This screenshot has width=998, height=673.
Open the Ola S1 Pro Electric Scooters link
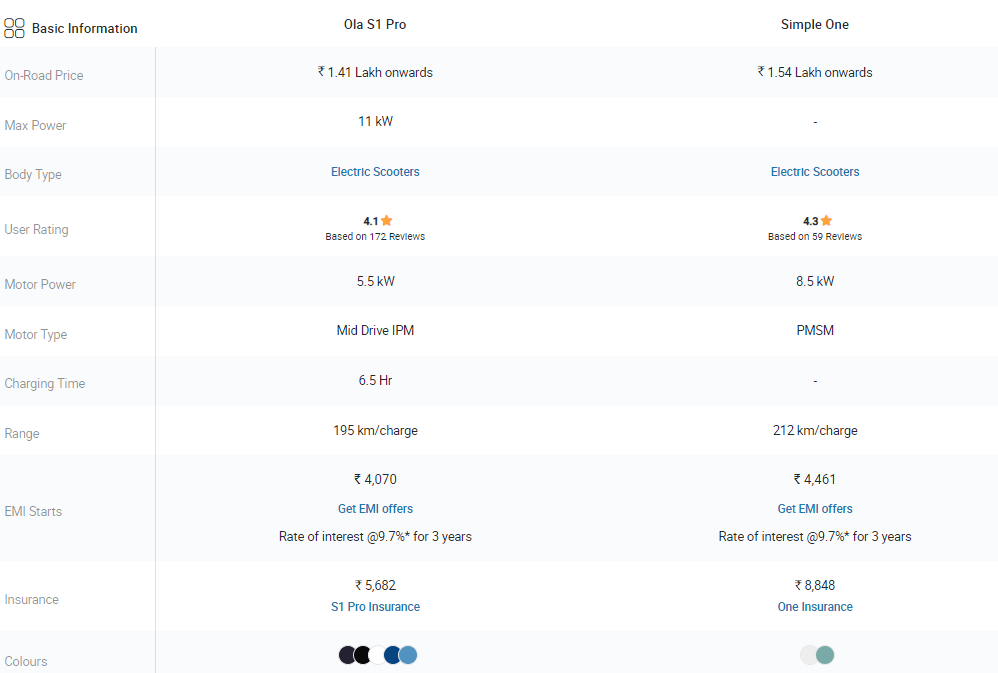(x=375, y=171)
